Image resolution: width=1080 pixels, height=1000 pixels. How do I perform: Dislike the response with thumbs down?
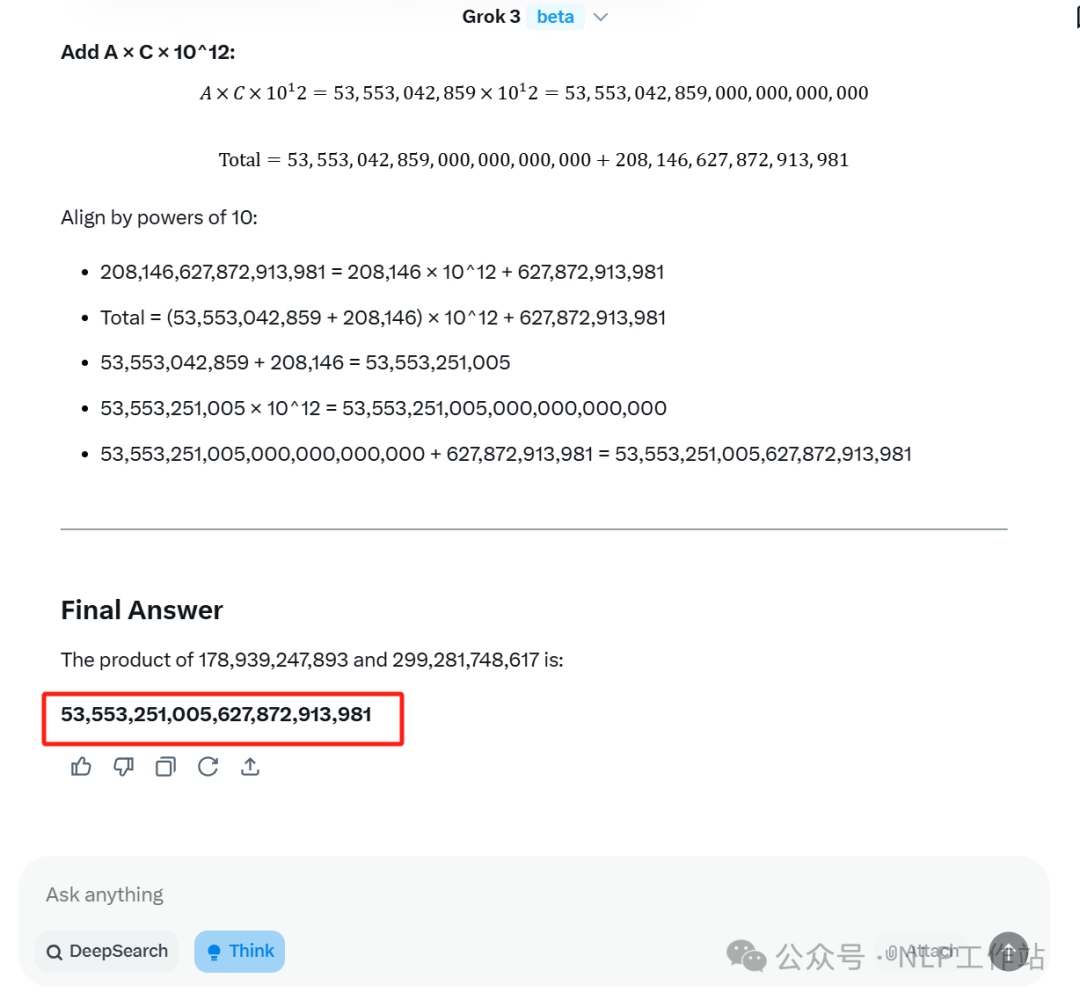point(123,767)
